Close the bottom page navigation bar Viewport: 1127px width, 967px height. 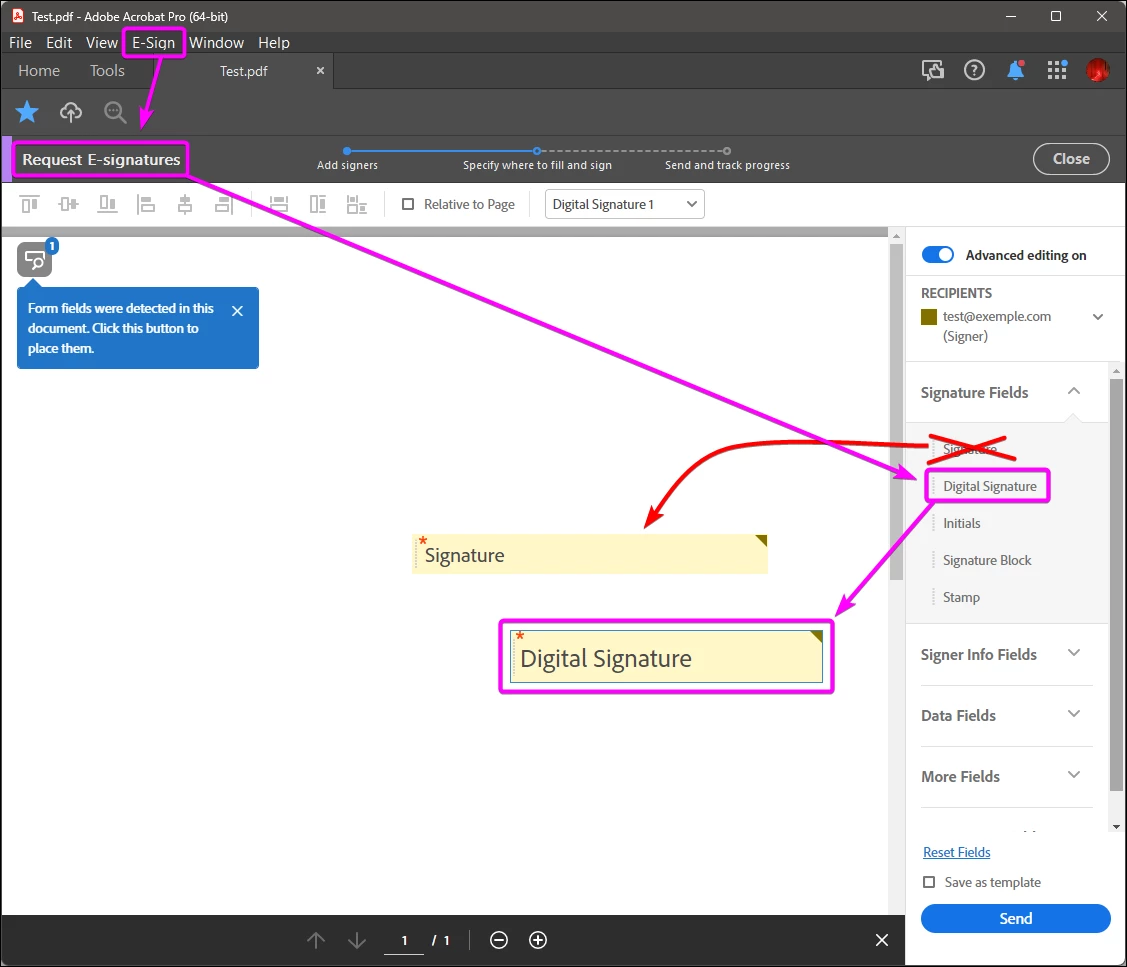pos(882,940)
